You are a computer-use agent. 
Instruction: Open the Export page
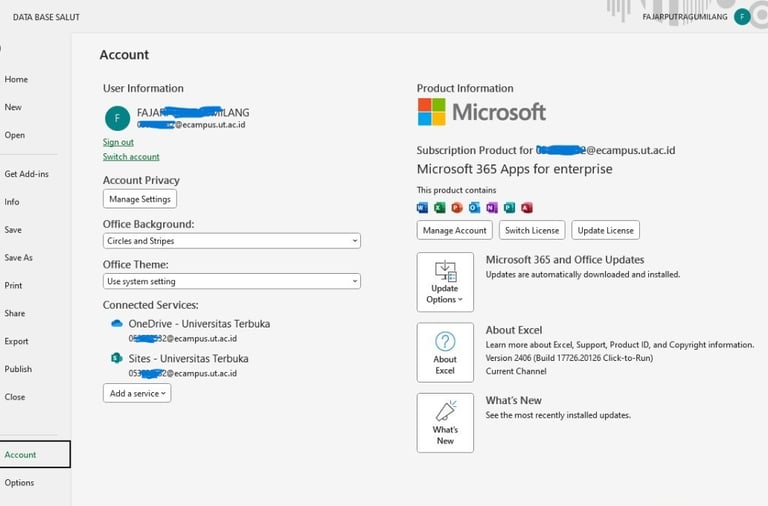click(16, 341)
